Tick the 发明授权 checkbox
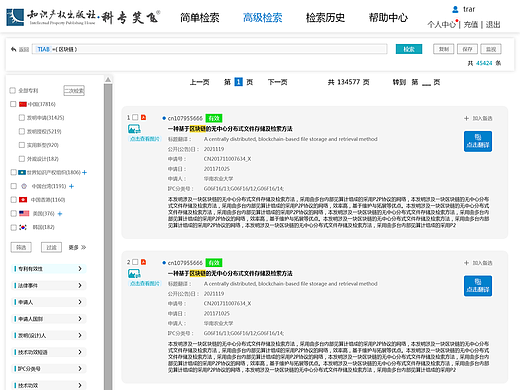Screen dimensions: 520x390 coord(22,131)
